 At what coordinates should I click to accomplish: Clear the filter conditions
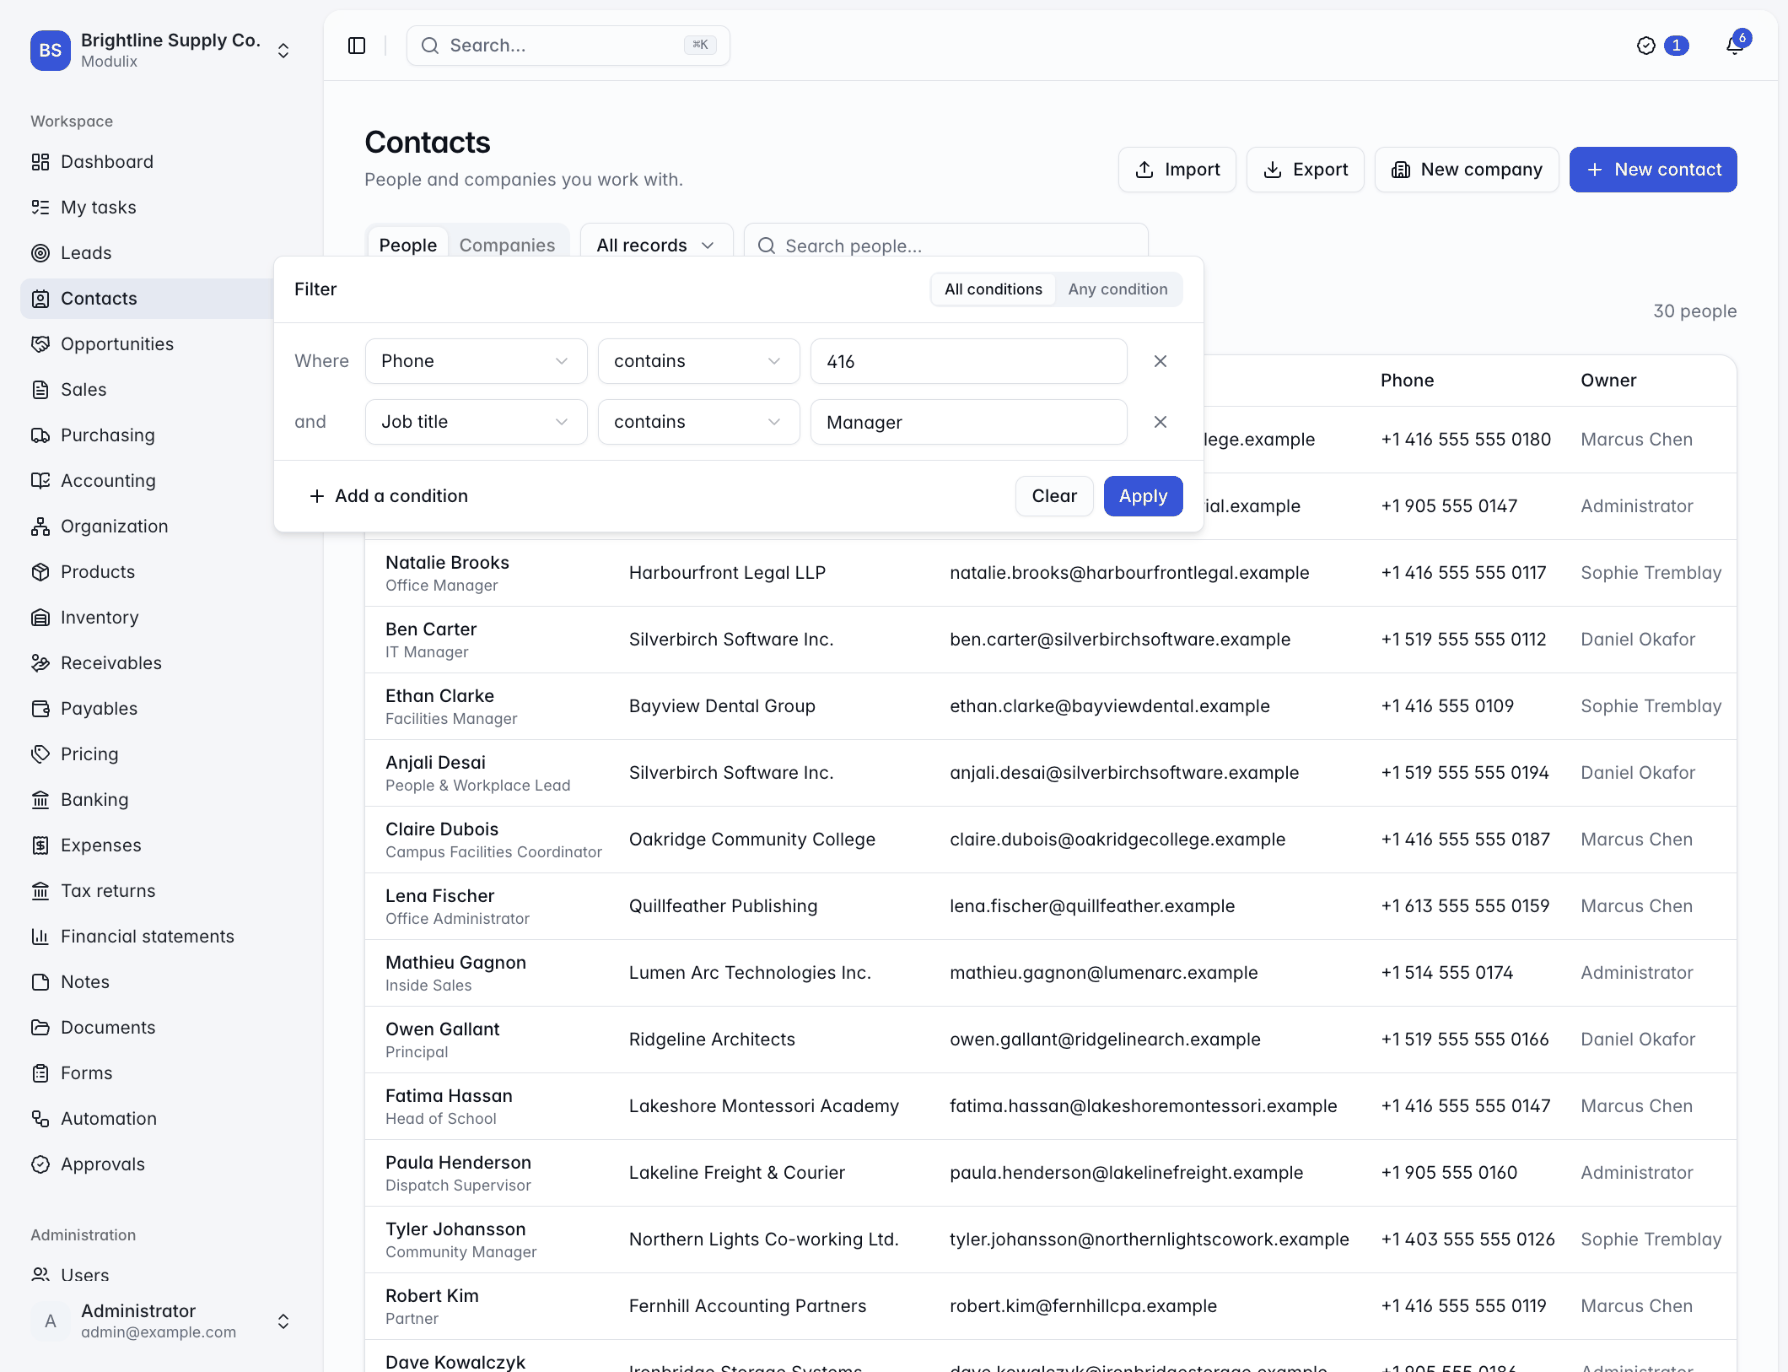1054,496
